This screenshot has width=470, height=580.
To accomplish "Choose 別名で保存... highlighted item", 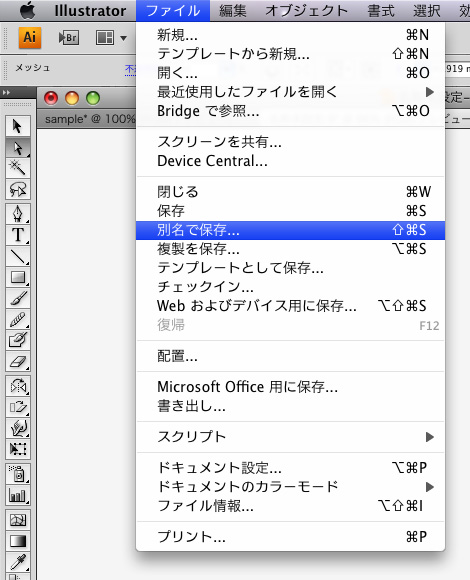I will 290,230.
